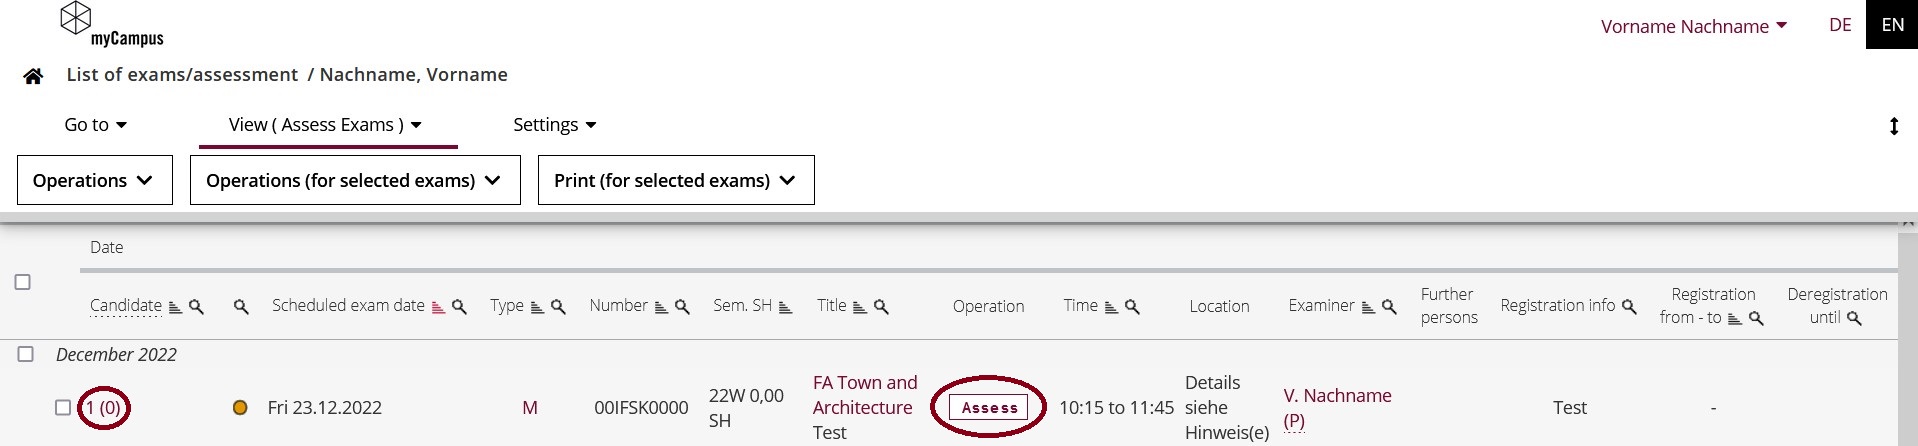Open the Operations dropdown
Viewport: 1918px width, 446px height.
tap(95, 180)
